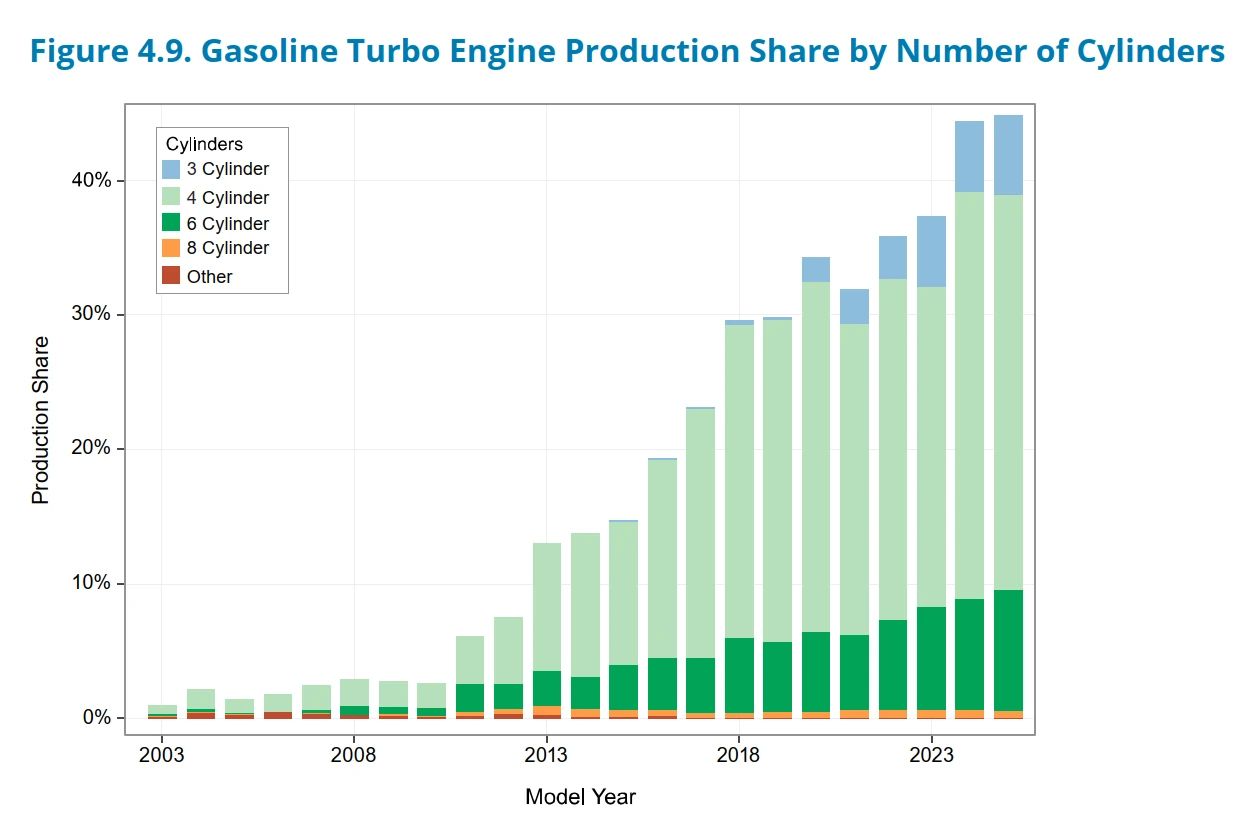1260x830 pixels.
Task: Click the '40%' y-axis tick label
Action: (91, 180)
